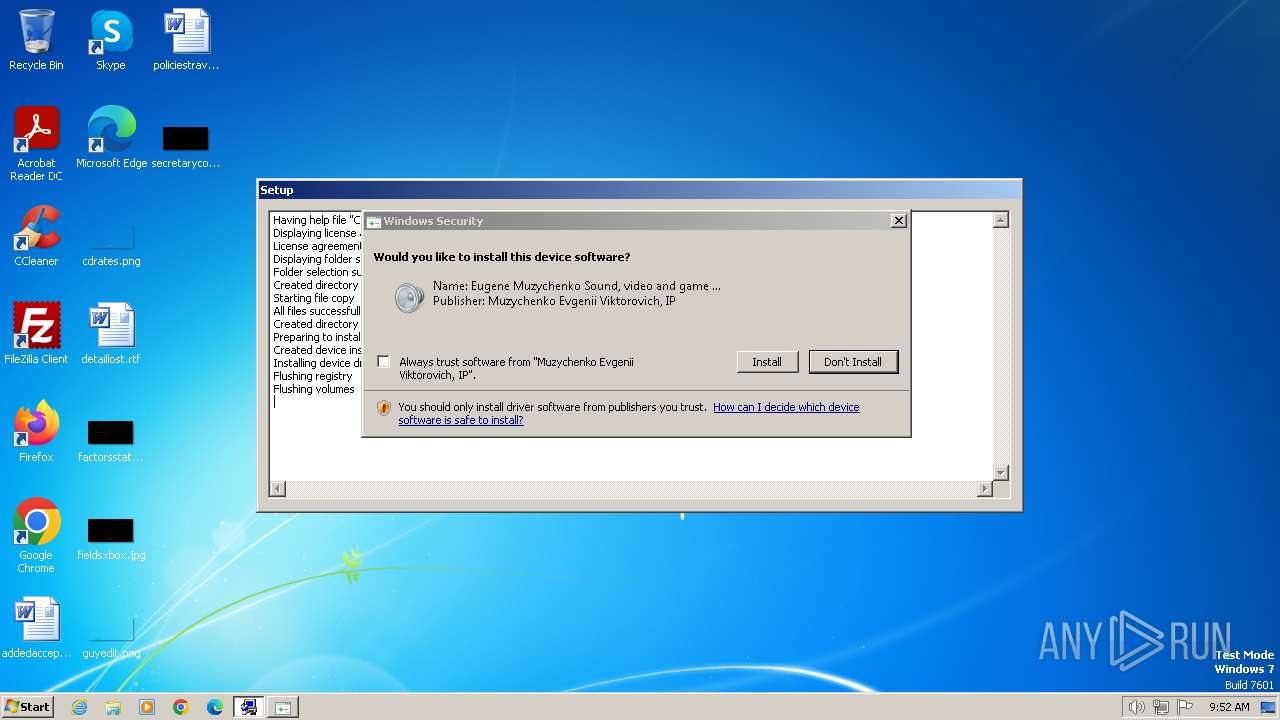Image resolution: width=1280 pixels, height=720 pixels.
Task: Open Chrome from the taskbar
Action: pos(181,707)
